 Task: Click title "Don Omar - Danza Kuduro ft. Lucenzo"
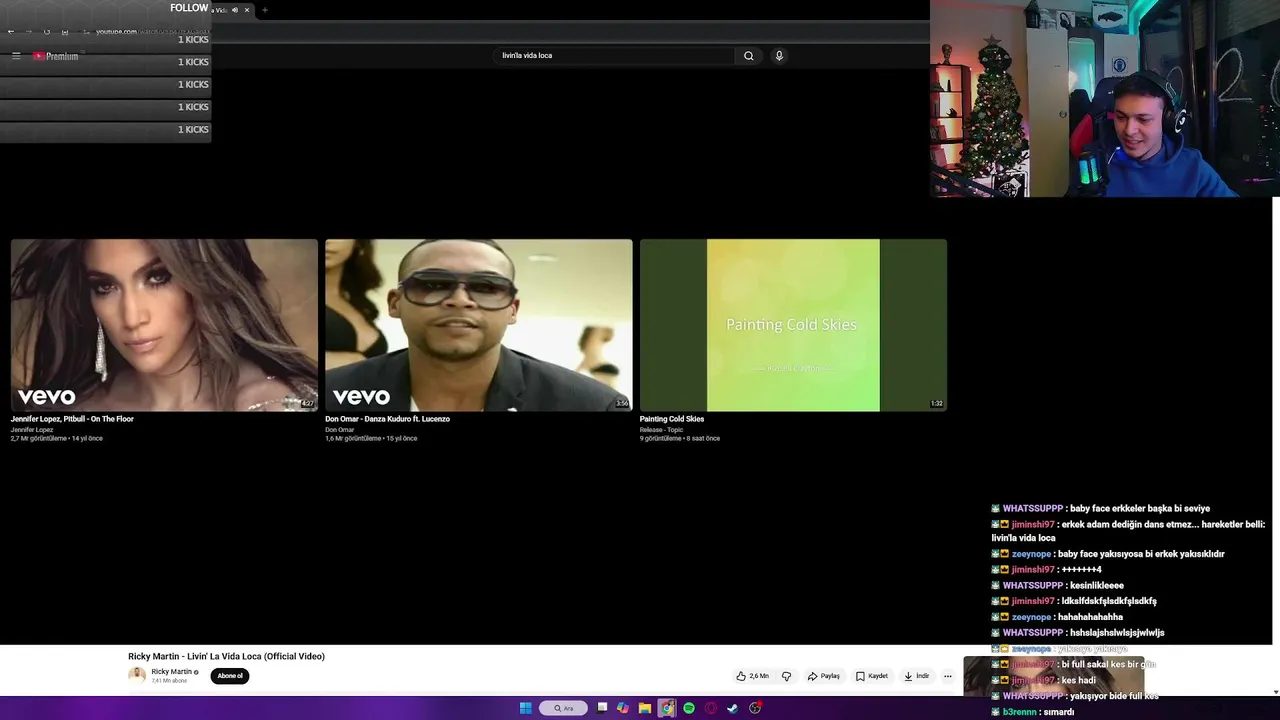[387, 419]
